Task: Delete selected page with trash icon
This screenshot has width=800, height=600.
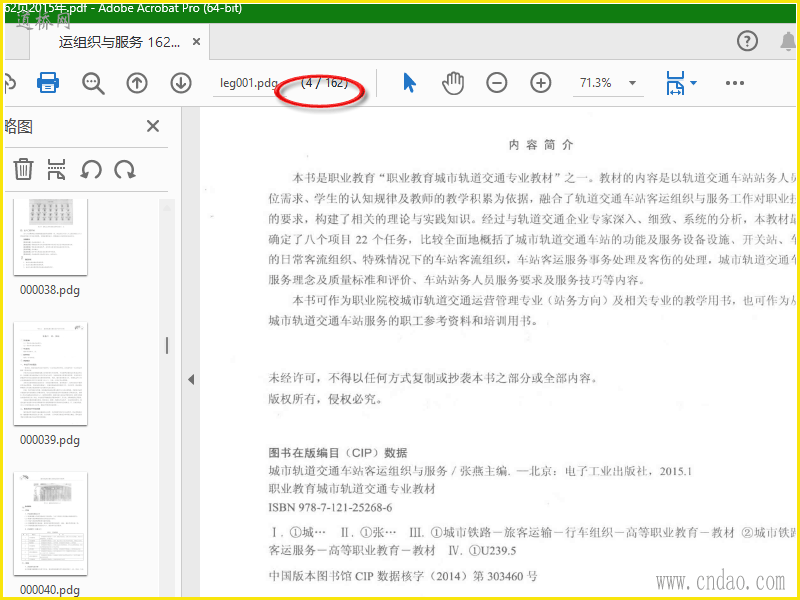Action: pyautogui.click(x=23, y=169)
